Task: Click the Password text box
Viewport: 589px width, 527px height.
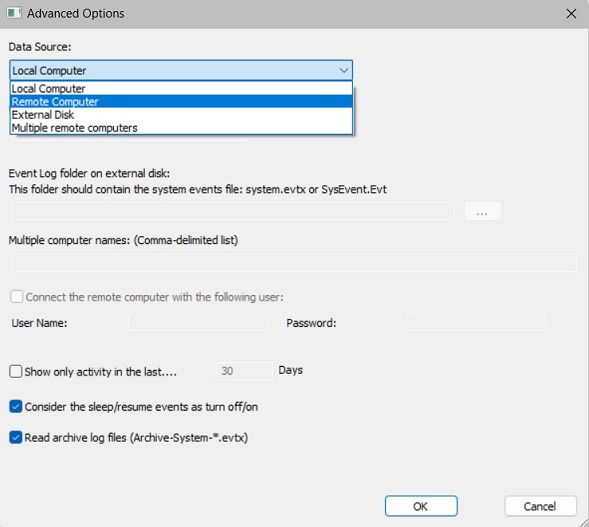Action: click(476, 322)
